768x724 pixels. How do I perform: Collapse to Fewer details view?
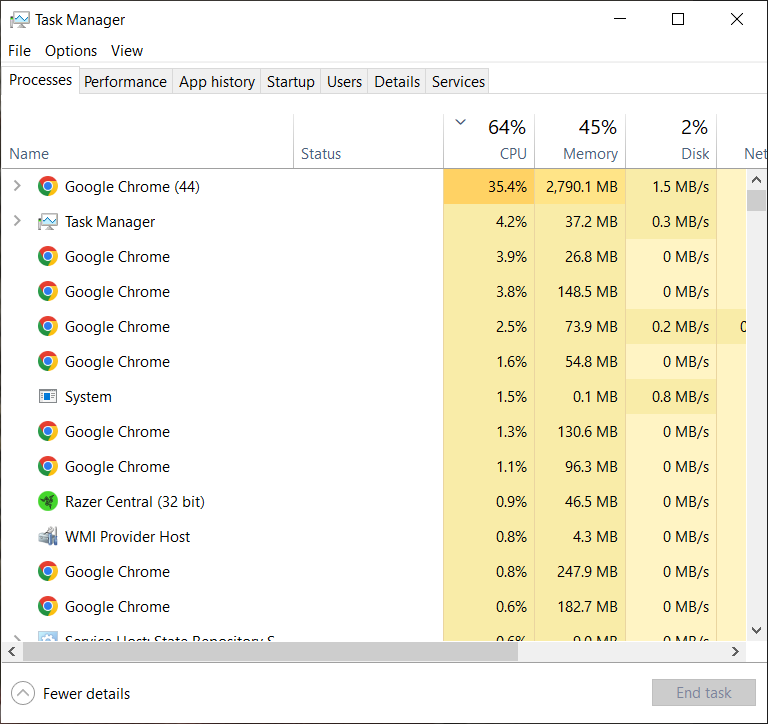[x=71, y=694]
